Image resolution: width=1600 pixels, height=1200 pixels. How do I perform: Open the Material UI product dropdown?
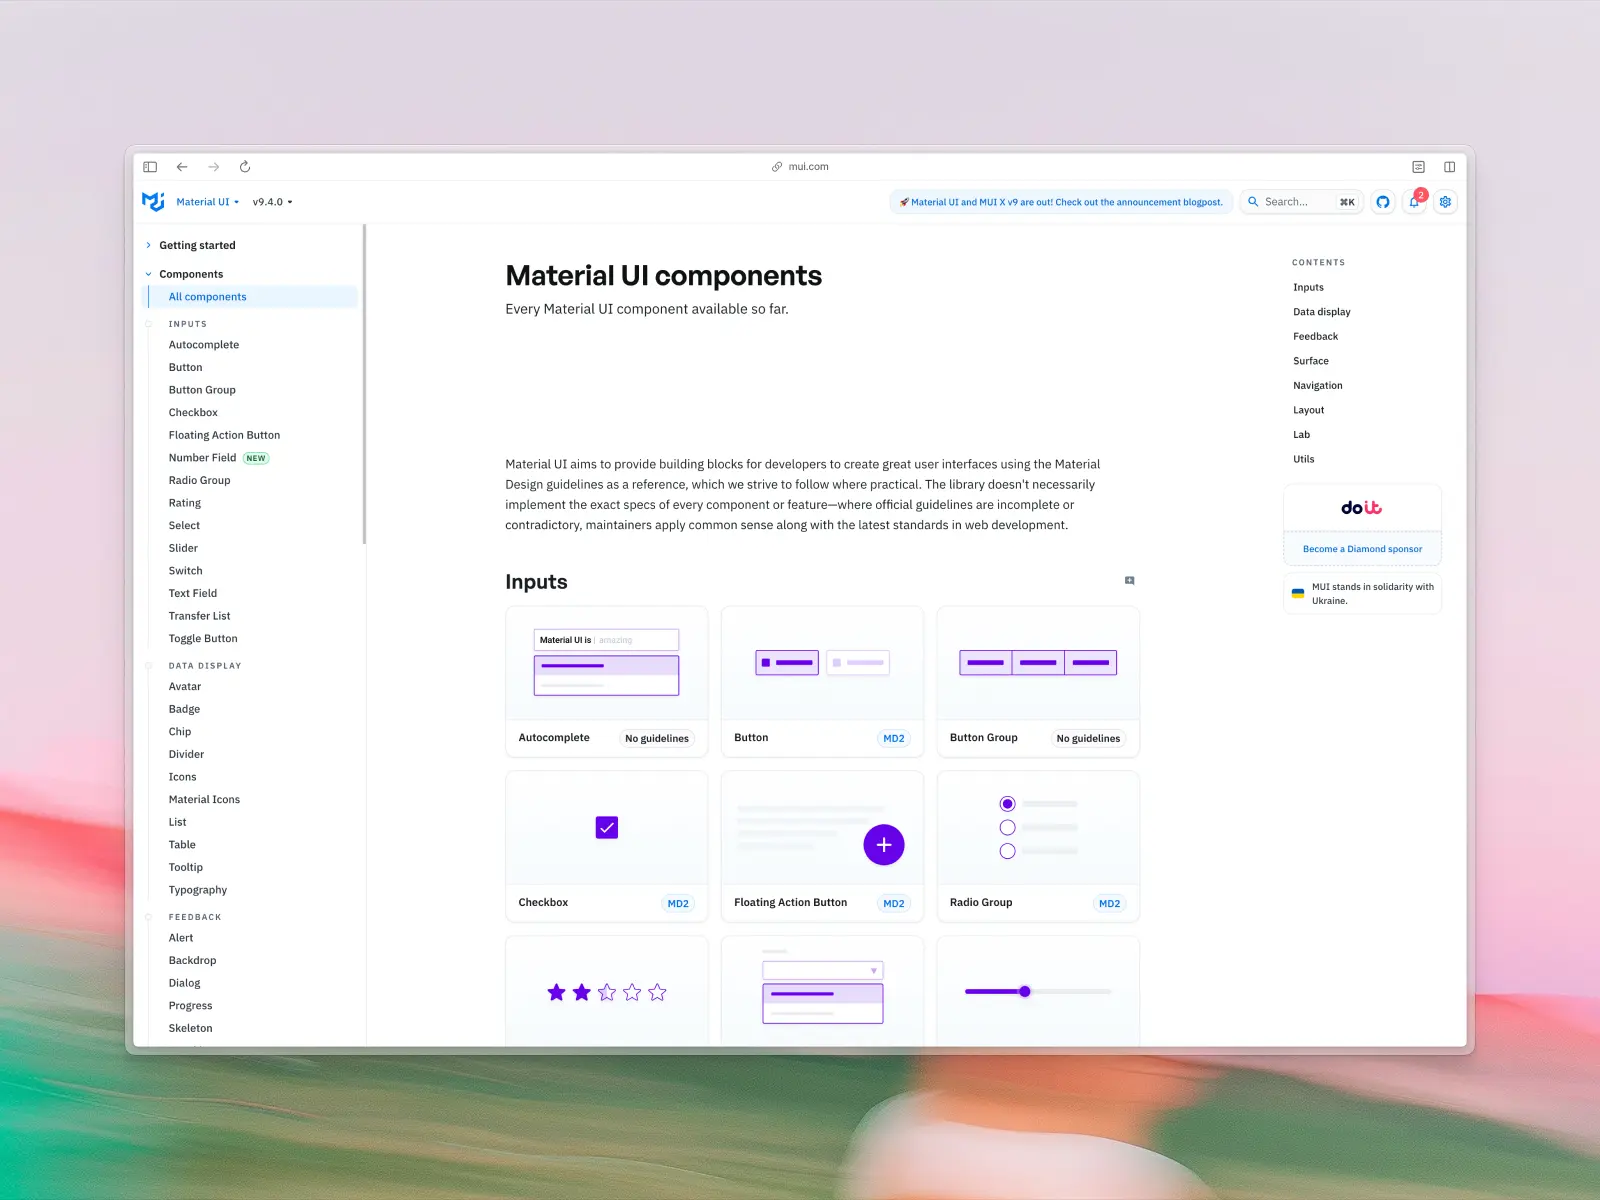pyautogui.click(x=208, y=202)
